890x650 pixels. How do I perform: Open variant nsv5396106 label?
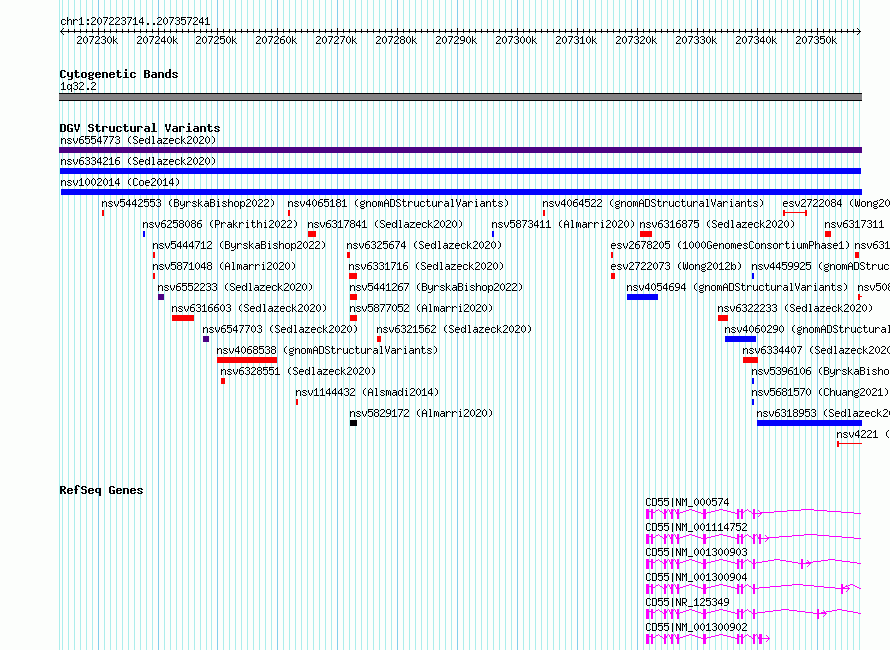(x=820, y=371)
